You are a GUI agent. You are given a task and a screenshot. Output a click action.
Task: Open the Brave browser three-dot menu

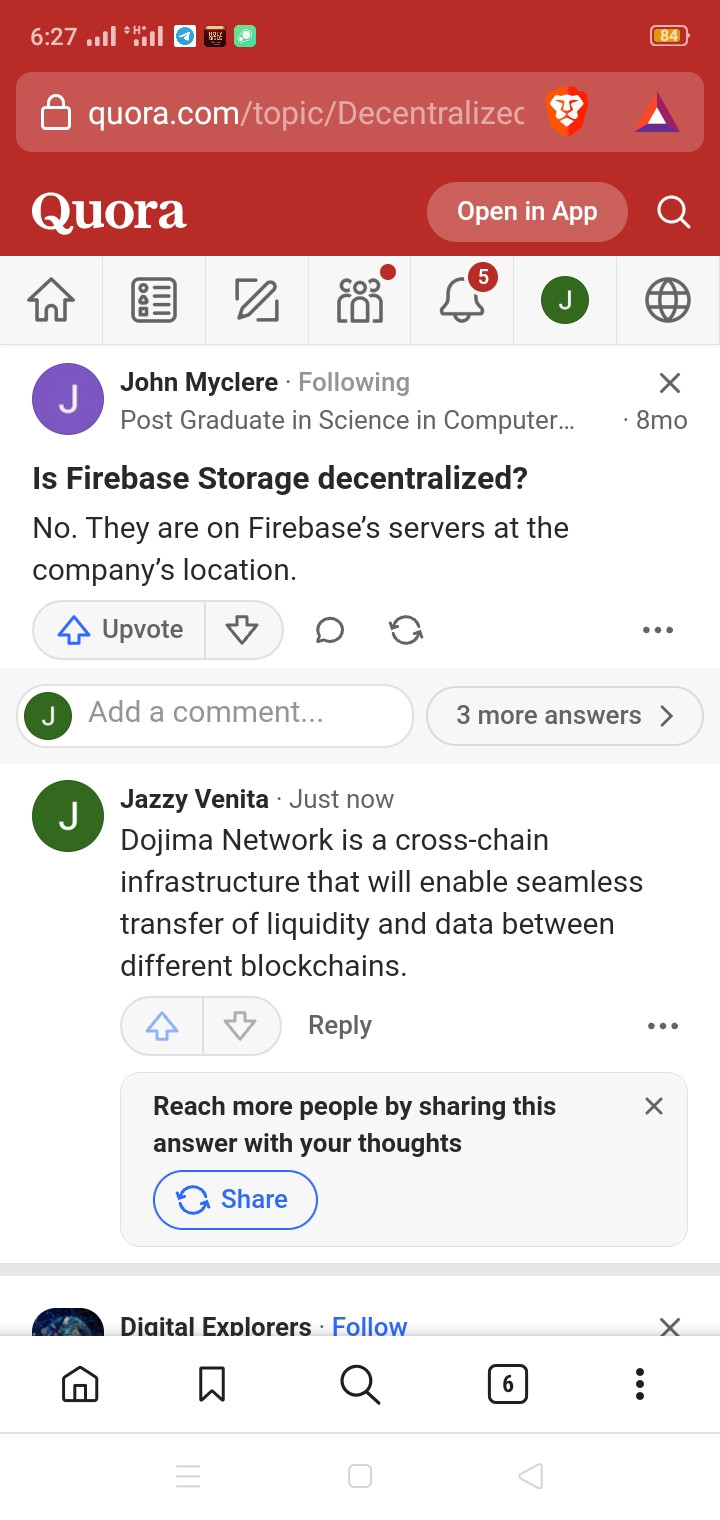pos(640,1384)
